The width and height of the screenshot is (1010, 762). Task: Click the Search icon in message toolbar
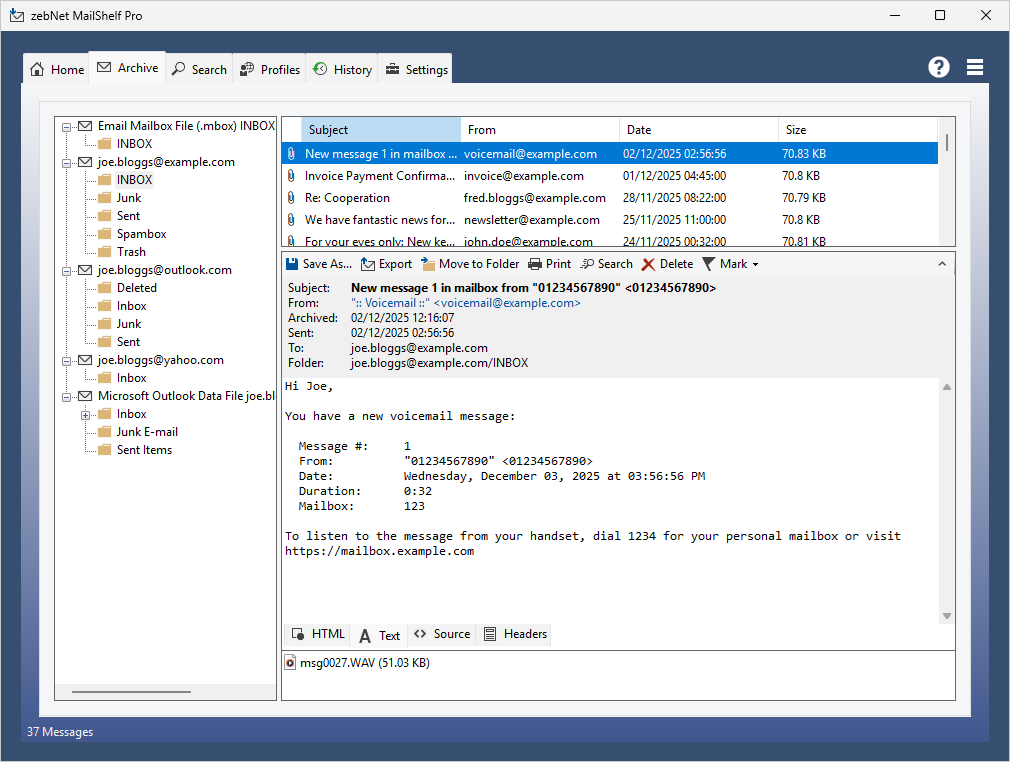(x=588, y=264)
